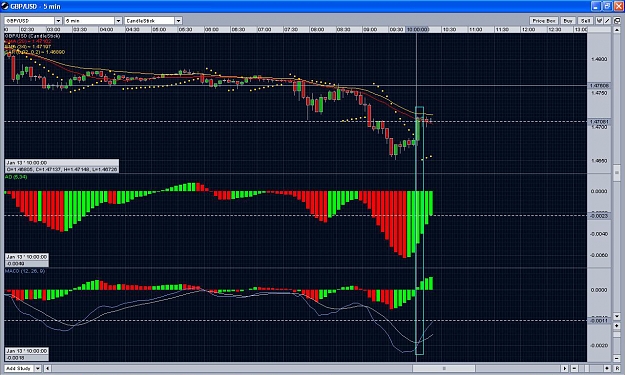Screen dimensions: 625x375
Task: Click the vertical scrollbar thumb on right
Action: click(x=617, y=173)
